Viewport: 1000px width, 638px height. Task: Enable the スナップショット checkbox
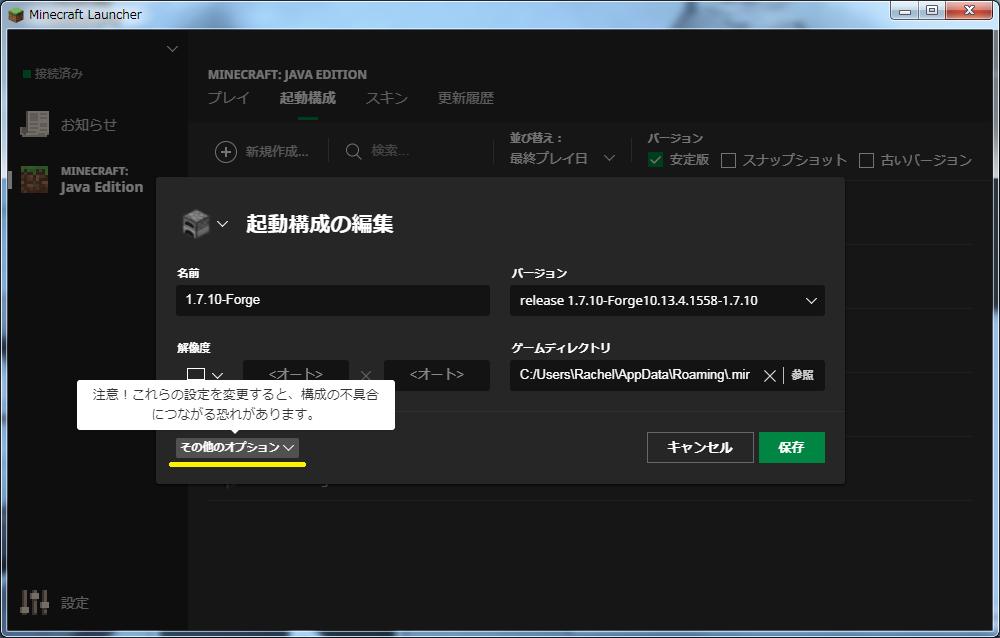coord(728,160)
